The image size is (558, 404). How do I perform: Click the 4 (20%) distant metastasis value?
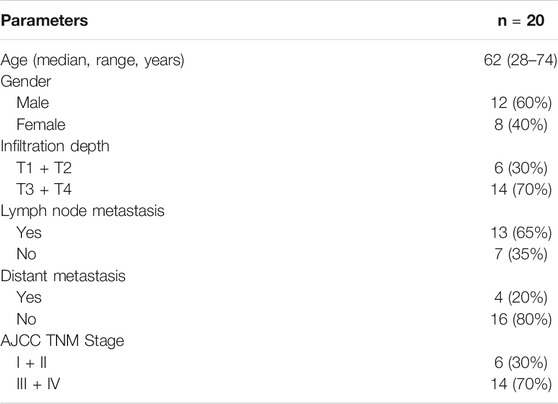(x=521, y=298)
